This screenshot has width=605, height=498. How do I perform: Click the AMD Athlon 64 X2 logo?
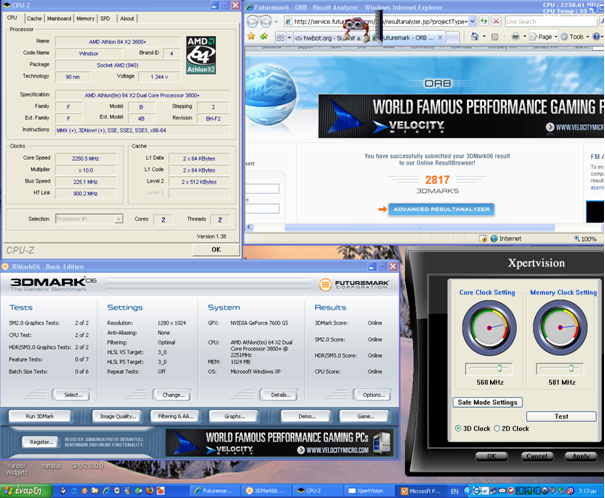coord(201,55)
